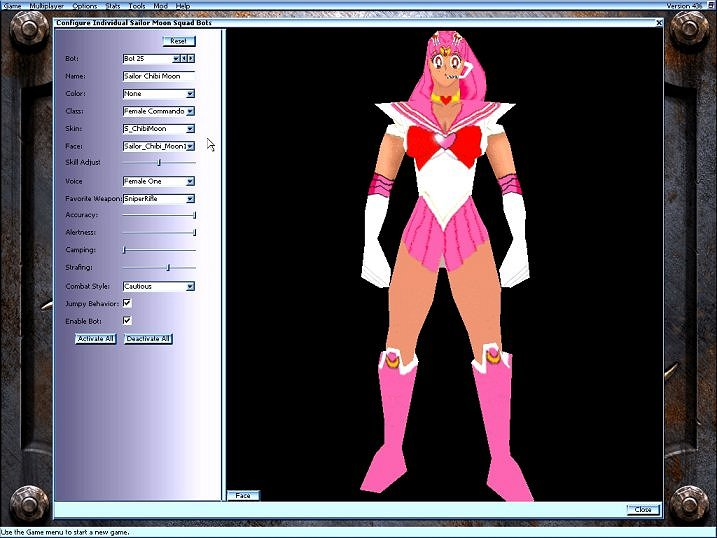Click the 'Enable Bot:' label
717x538 pixels.
click(83, 321)
